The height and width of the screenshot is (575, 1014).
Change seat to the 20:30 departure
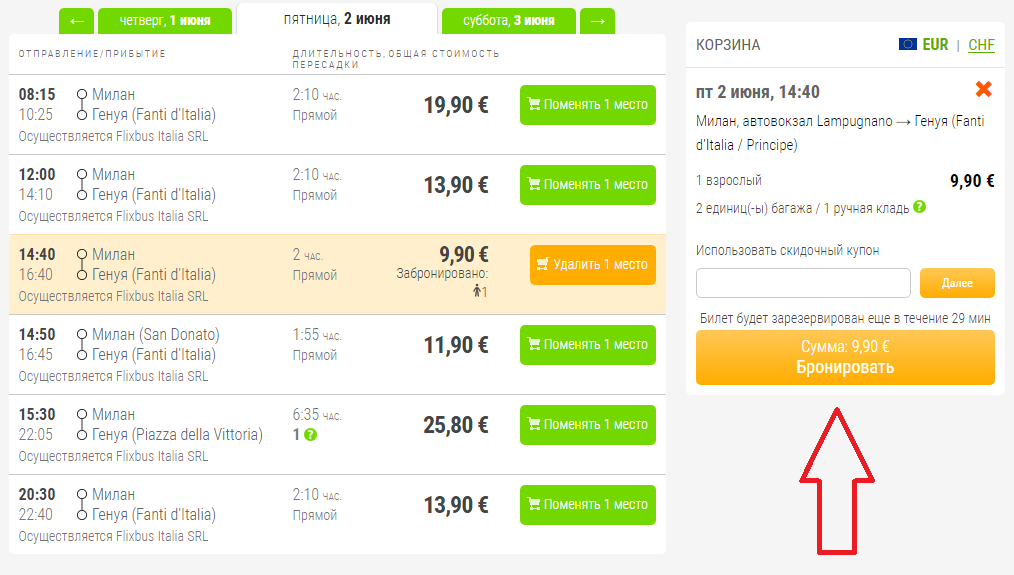pyautogui.click(x=588, y=505)
